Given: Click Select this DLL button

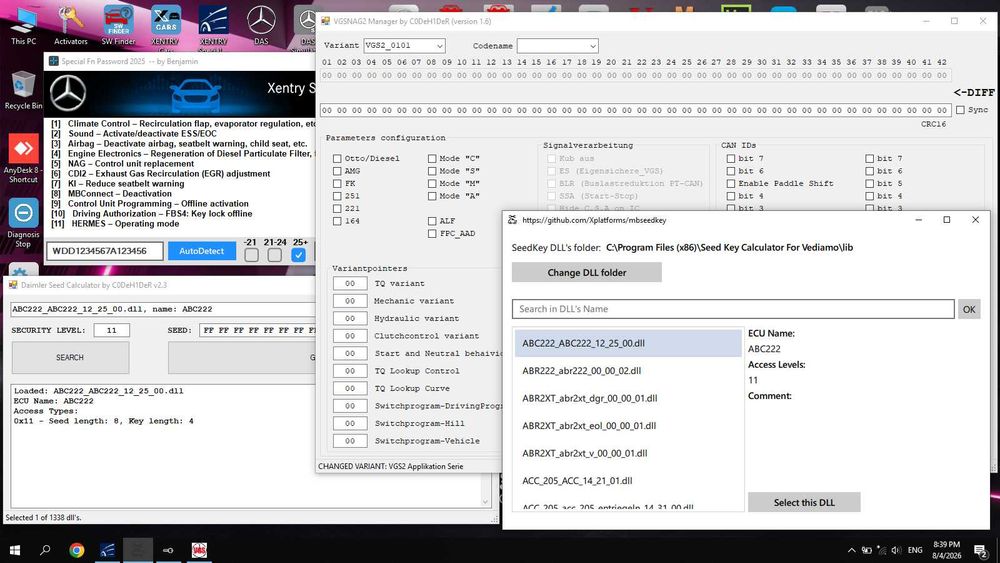Looking at the screenshot, I should click(x=804, y=502).
